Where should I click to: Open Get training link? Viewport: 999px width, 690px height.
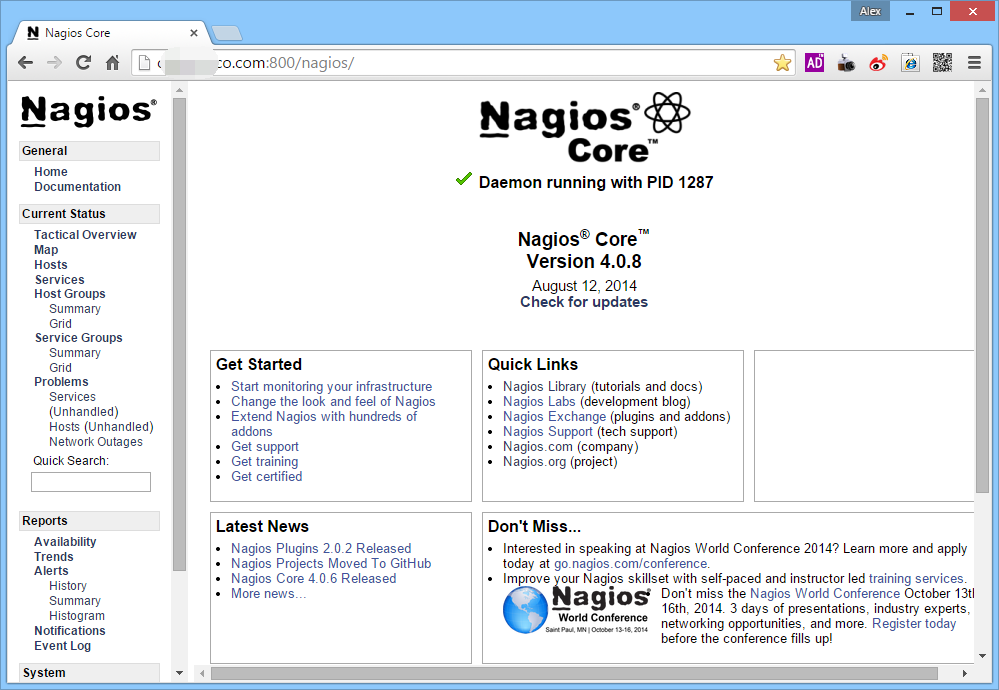(x=264, y=461)
